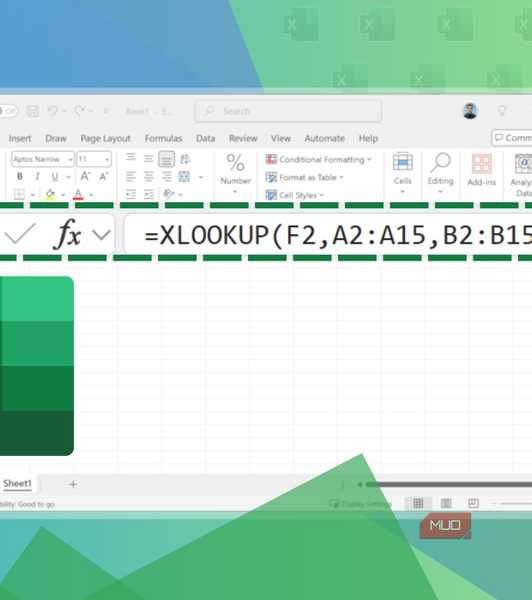Click the text Orientation icon
Screen dimensions: 532x600
(x=169, y=194)
